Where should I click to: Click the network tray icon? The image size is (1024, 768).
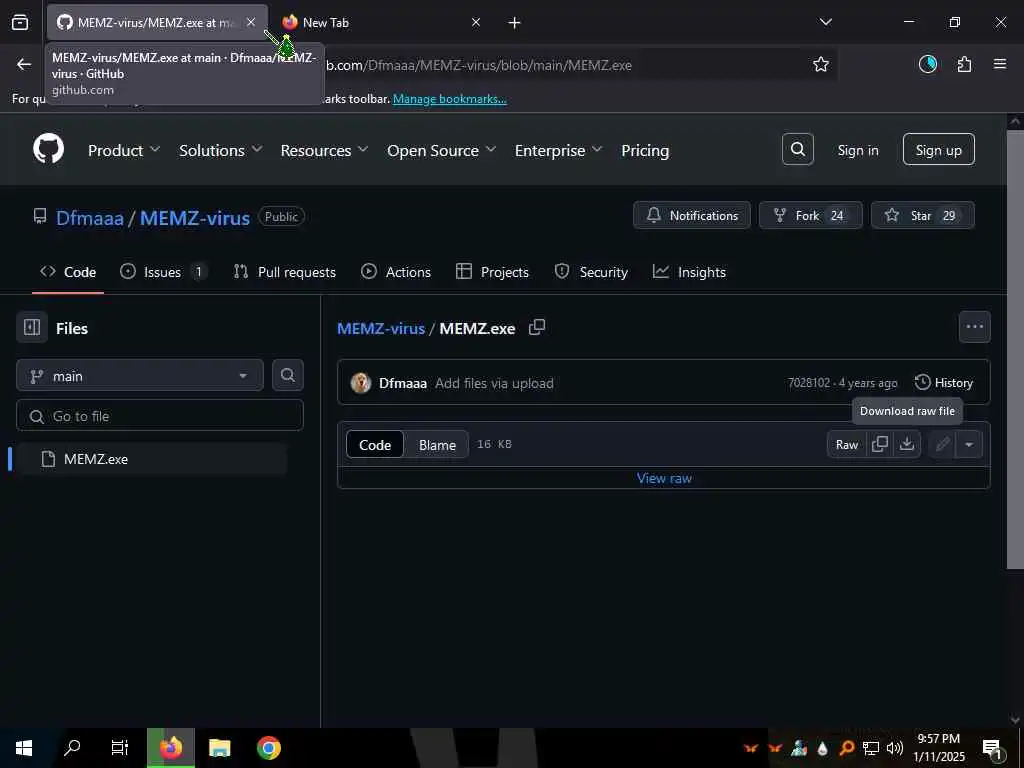tap(871, 748)
